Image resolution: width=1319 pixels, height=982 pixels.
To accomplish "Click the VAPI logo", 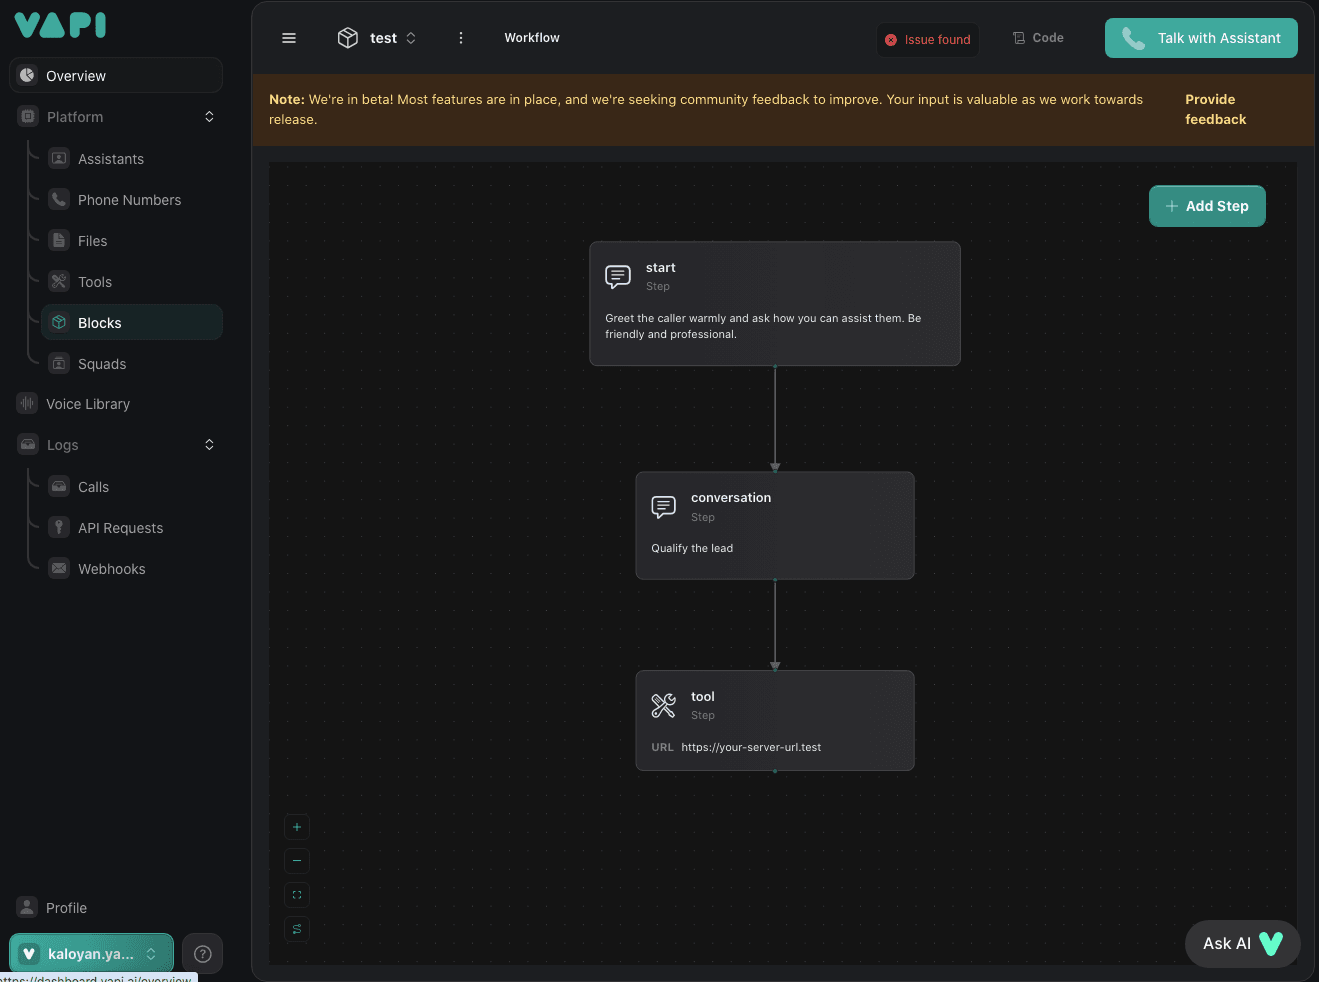I will (x=60, y=25).
